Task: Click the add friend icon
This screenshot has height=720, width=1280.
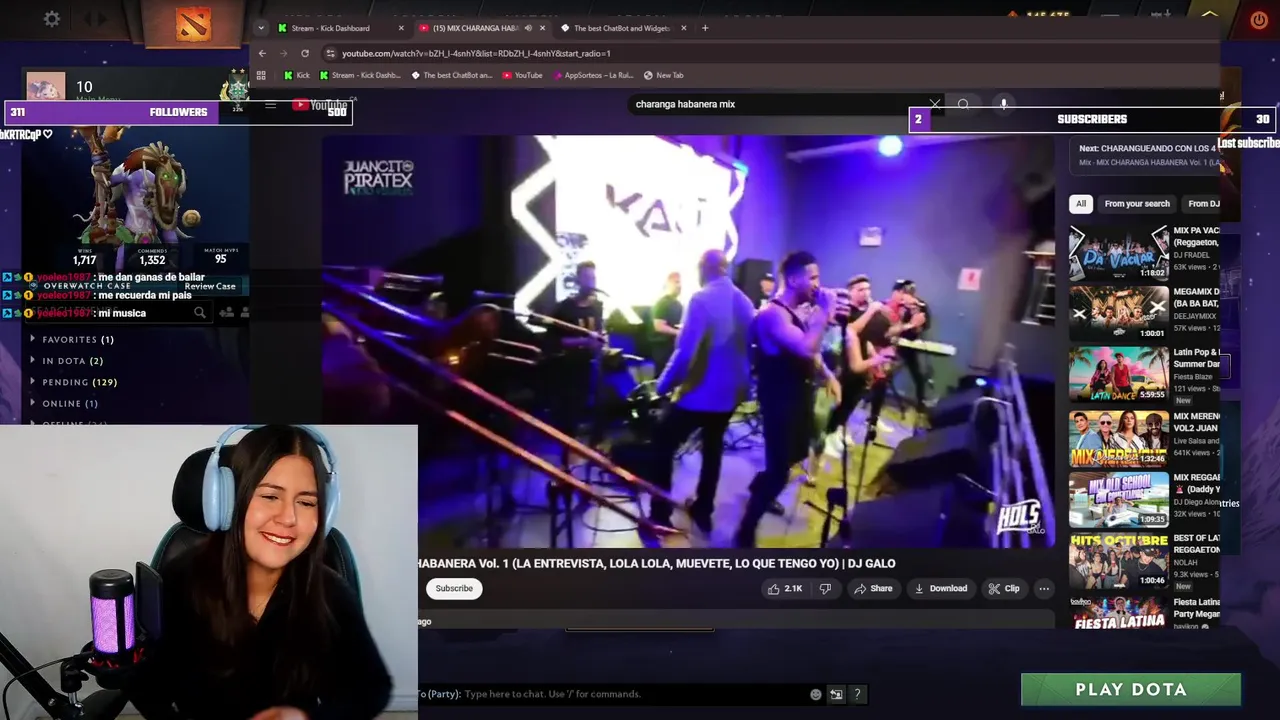Action: pos(227,313)
